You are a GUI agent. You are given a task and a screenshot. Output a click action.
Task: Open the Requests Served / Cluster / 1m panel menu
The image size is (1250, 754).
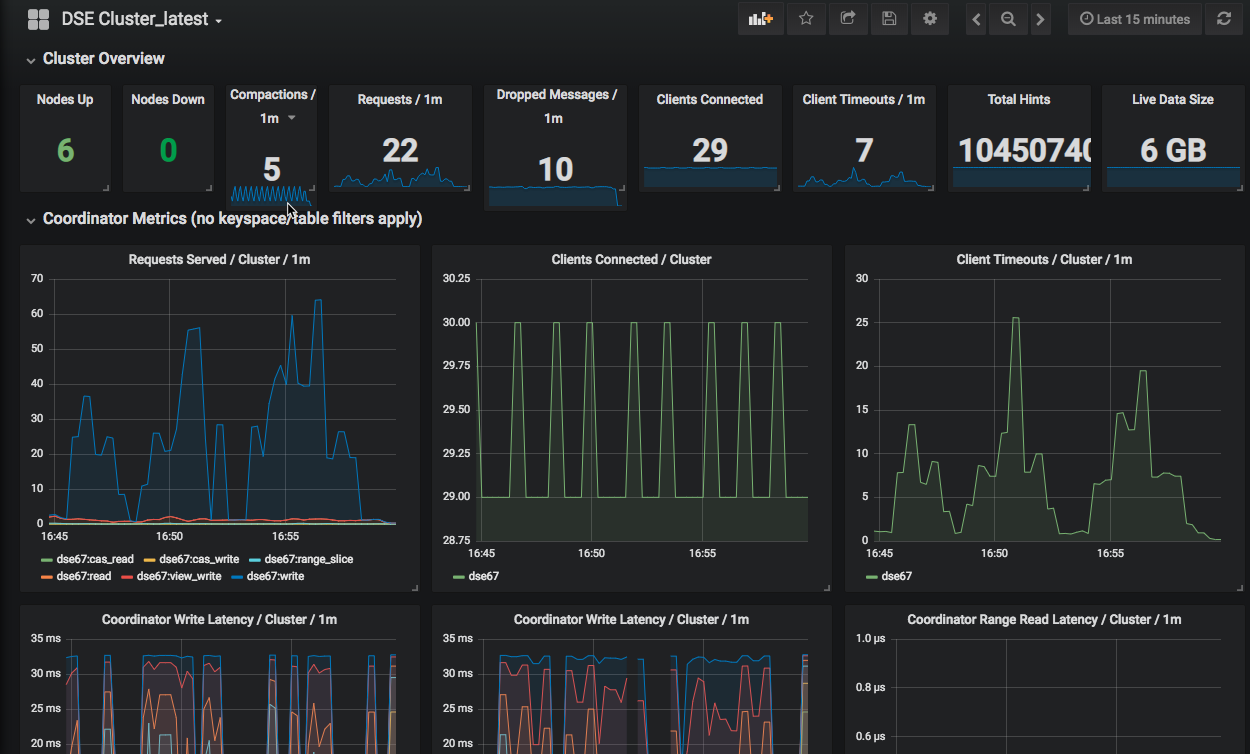(x=219, y=259)
